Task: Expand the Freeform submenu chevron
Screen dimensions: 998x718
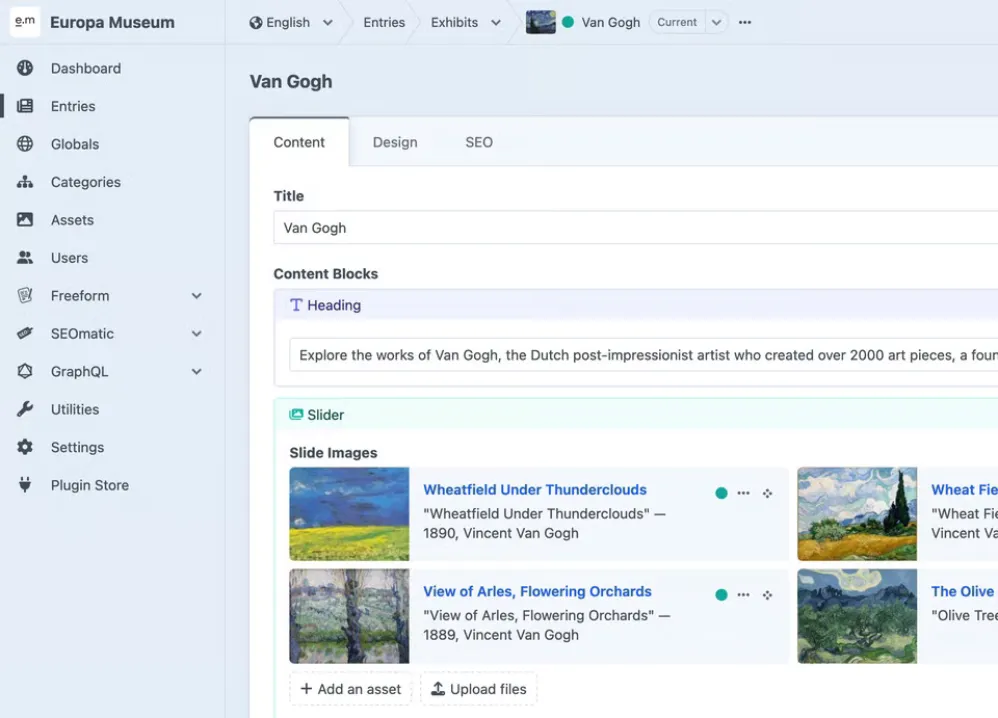Action: click(x=197, y=296)
